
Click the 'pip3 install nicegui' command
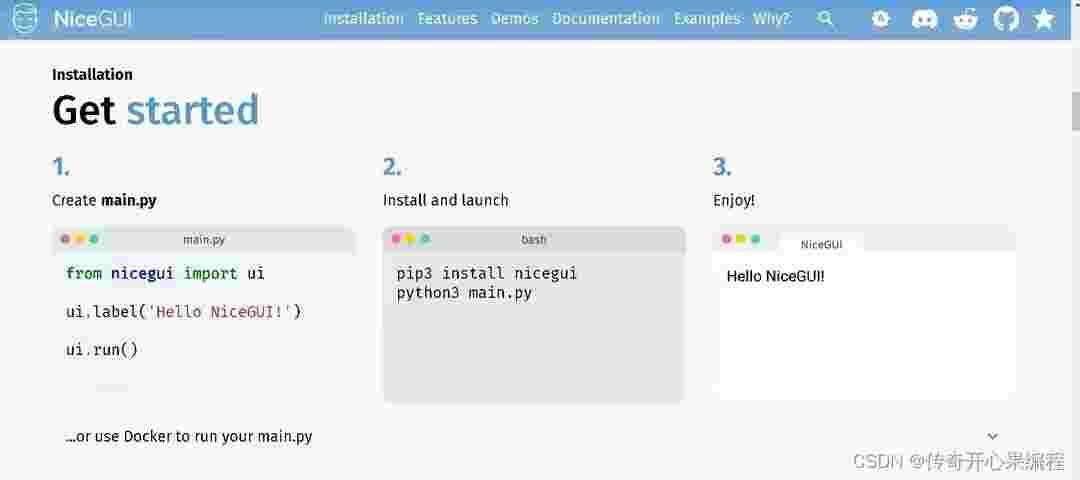[x=486, y=274]
